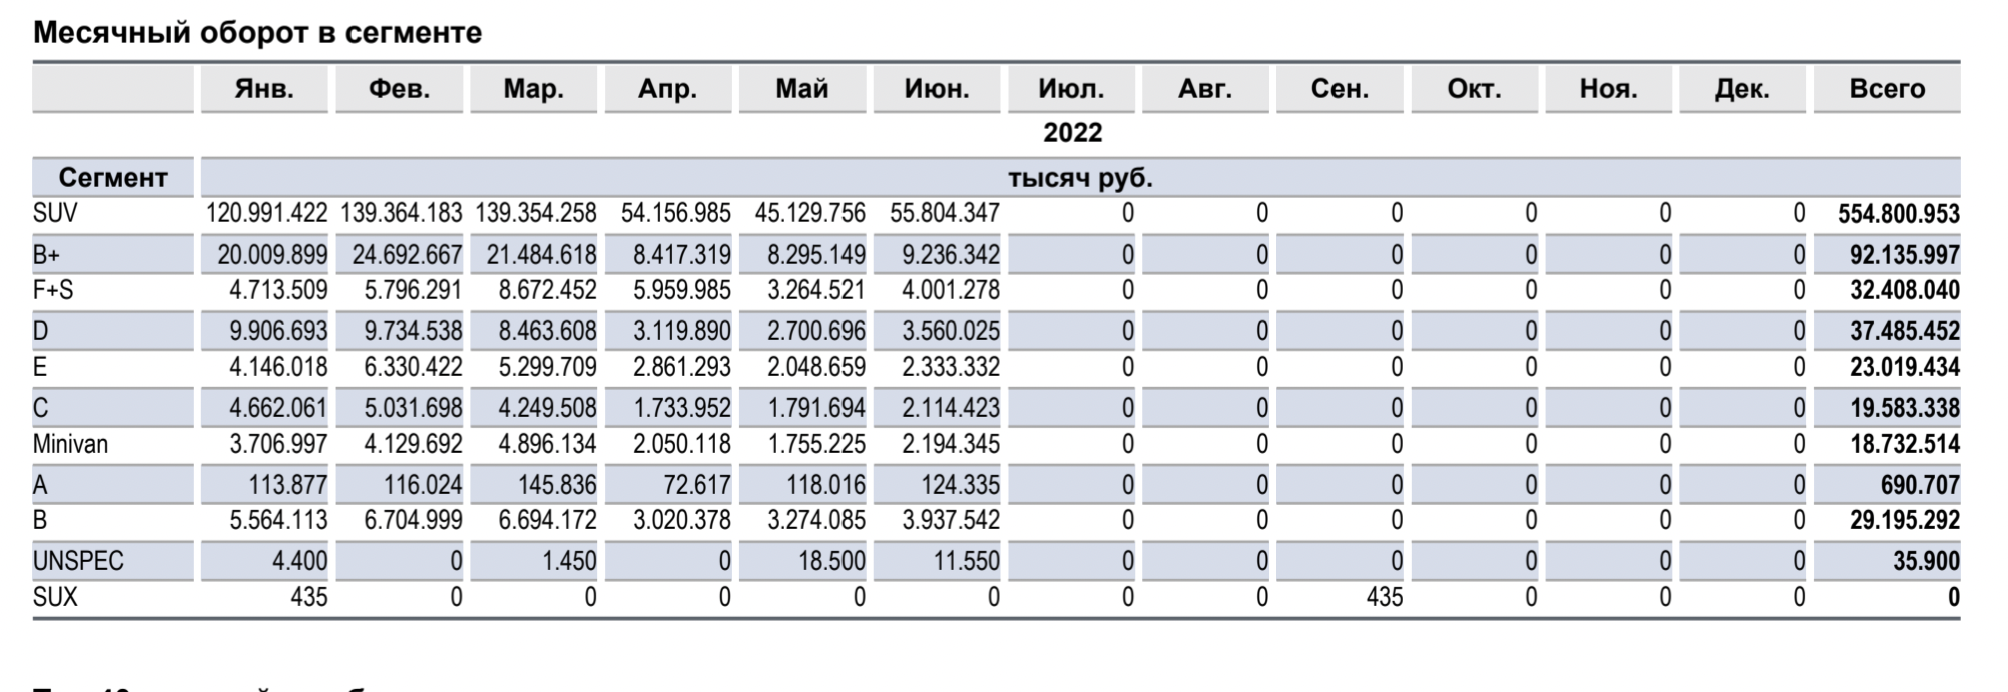Click F+S March value 8.672.452

[547, 291]
